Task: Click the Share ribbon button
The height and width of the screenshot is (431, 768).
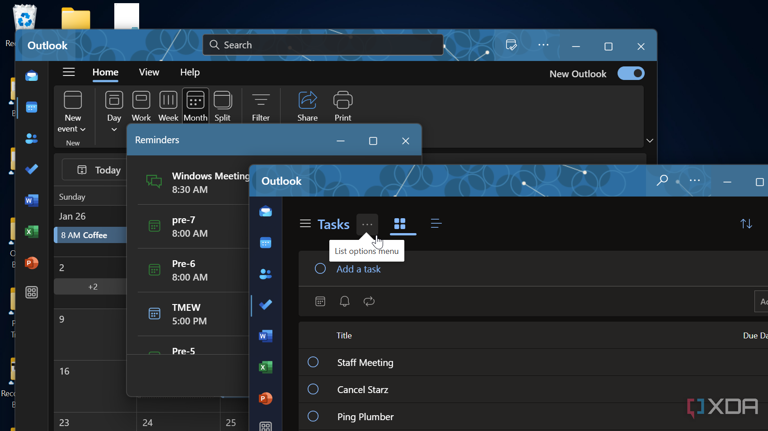Action: coord(308,106)
